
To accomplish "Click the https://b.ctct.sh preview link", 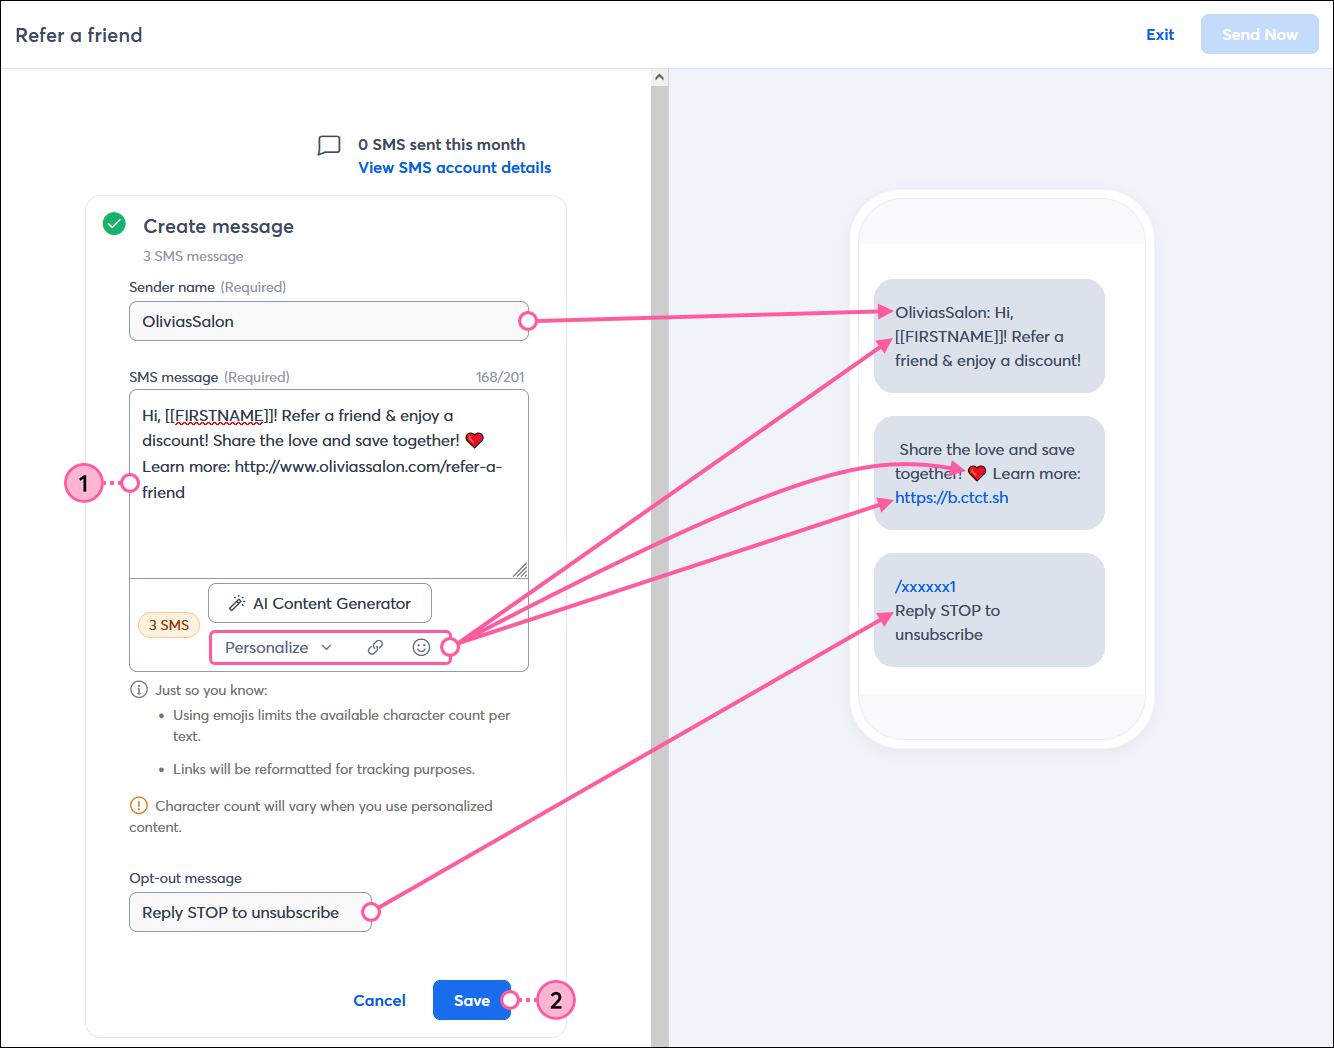I will (952, 497).
